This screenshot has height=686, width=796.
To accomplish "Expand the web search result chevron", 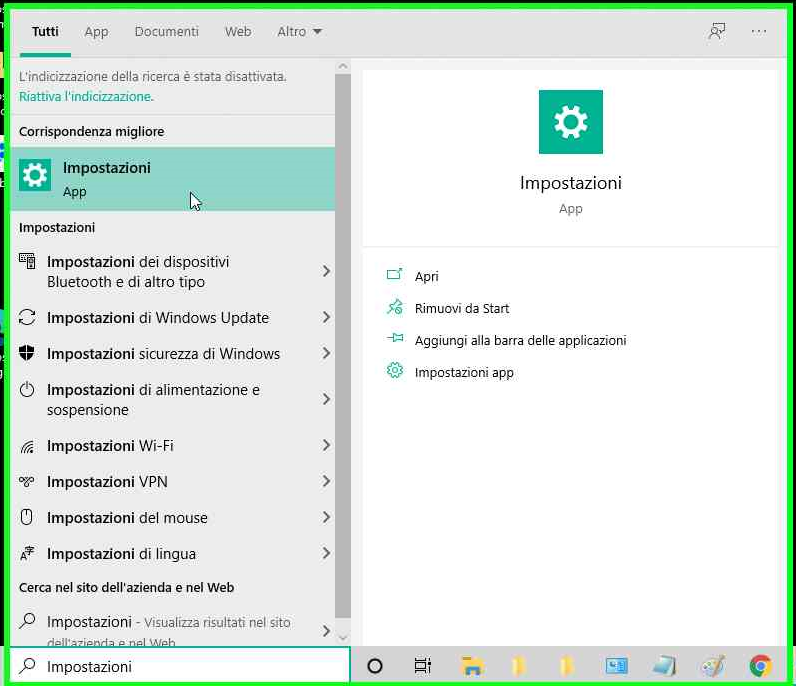I will 326,631.
